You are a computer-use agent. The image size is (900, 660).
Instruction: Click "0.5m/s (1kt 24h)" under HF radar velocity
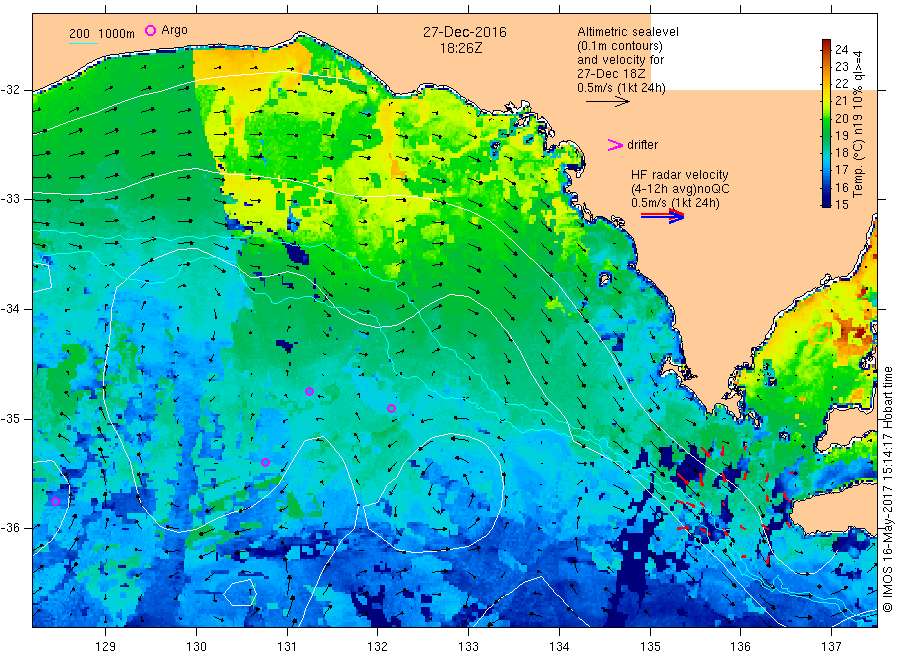pyautogui.click(x=676, y=203)
